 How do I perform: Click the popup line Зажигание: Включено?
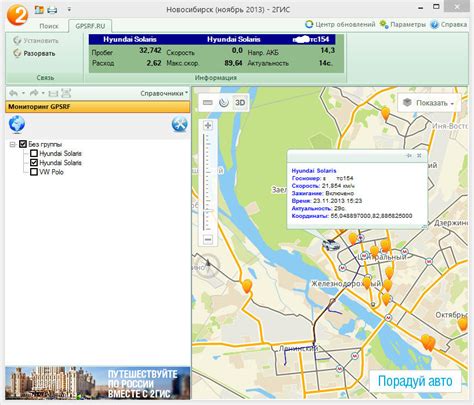[323, 193]
